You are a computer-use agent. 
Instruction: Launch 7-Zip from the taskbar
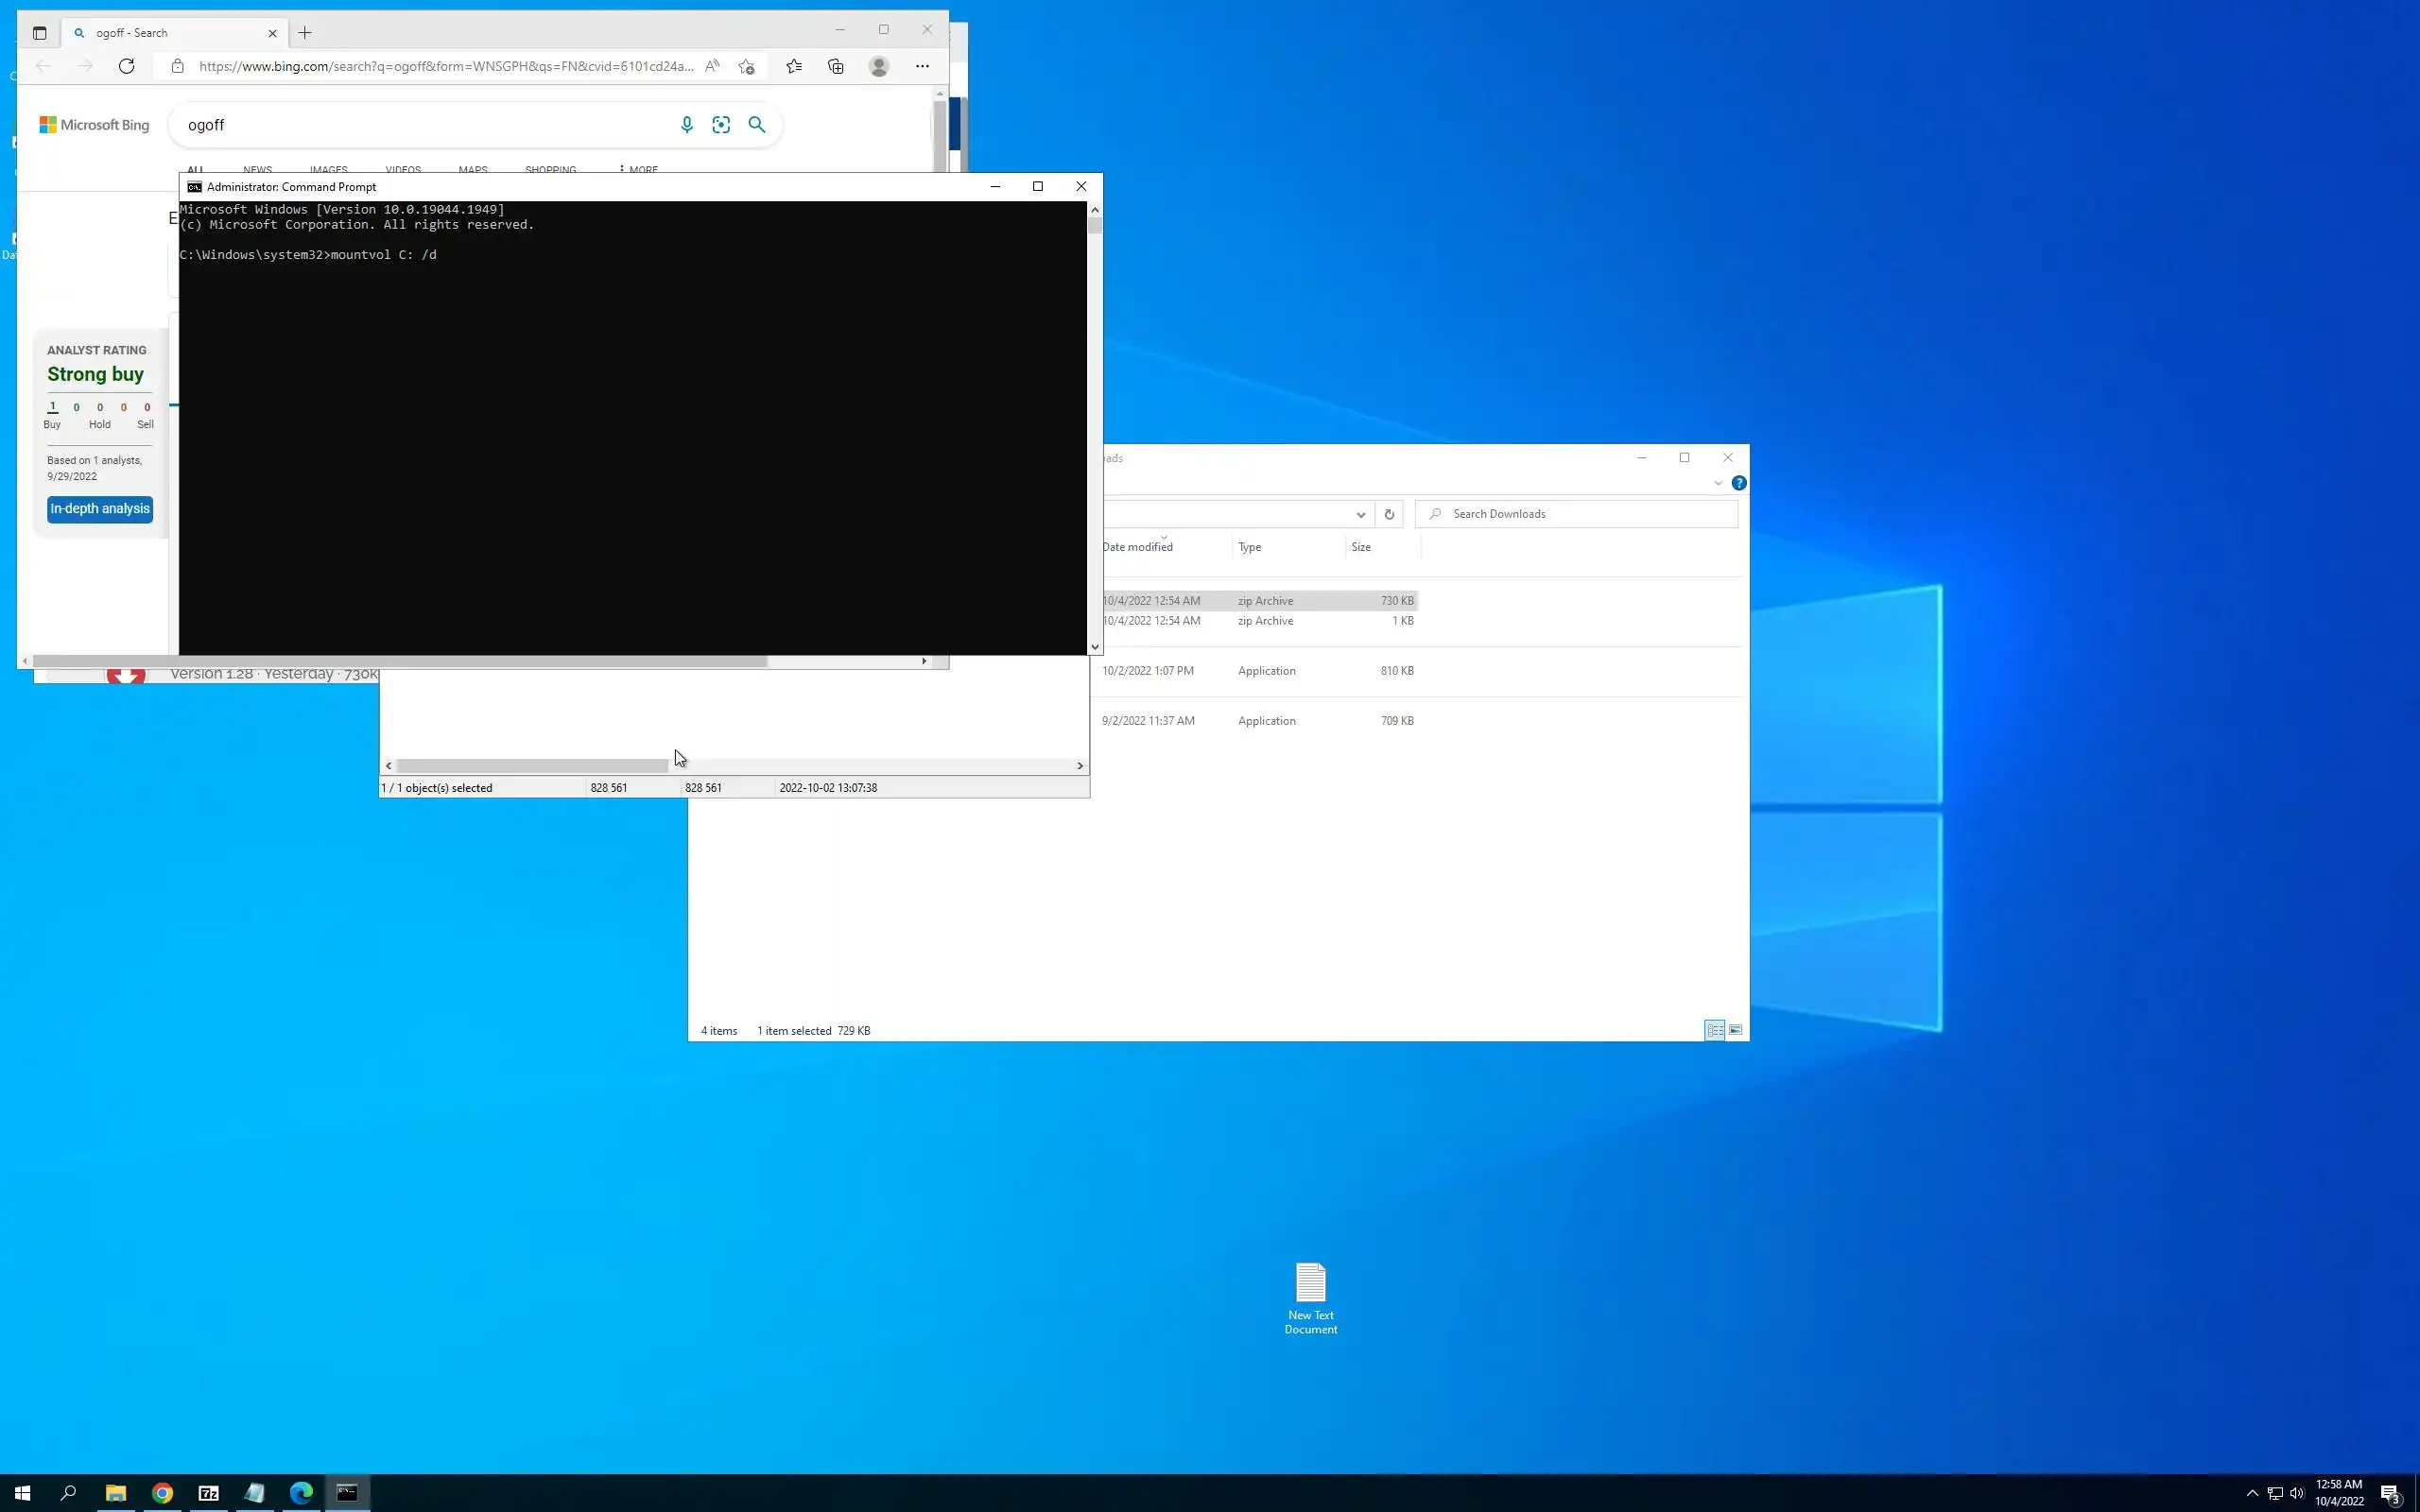point(208,1493)
